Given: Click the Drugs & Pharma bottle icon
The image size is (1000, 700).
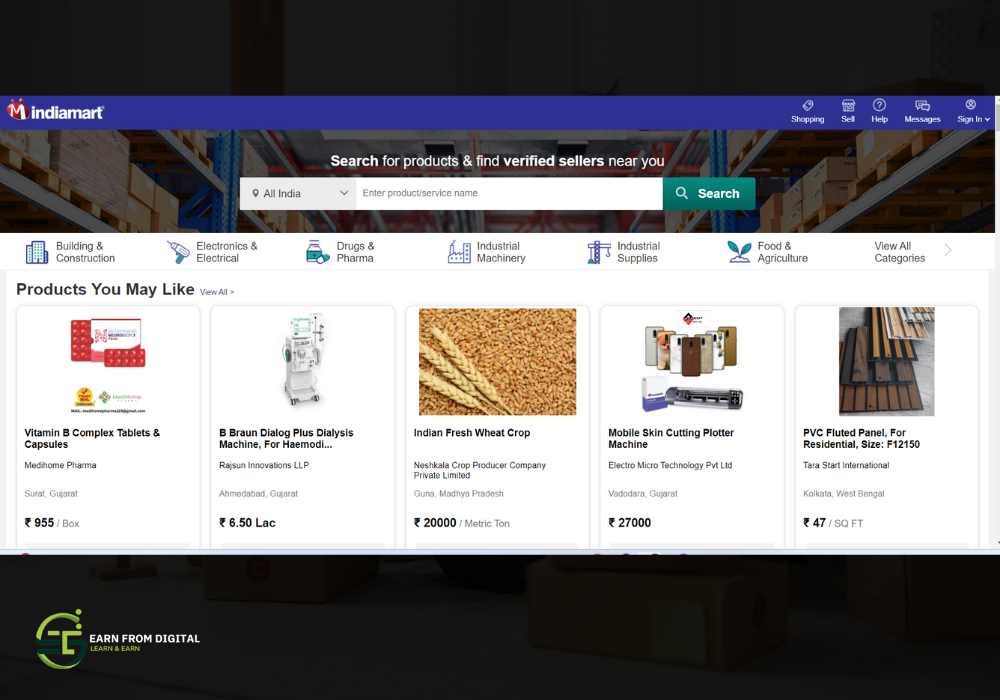Looking at the screenshot, I should click(x=318, y=252).
